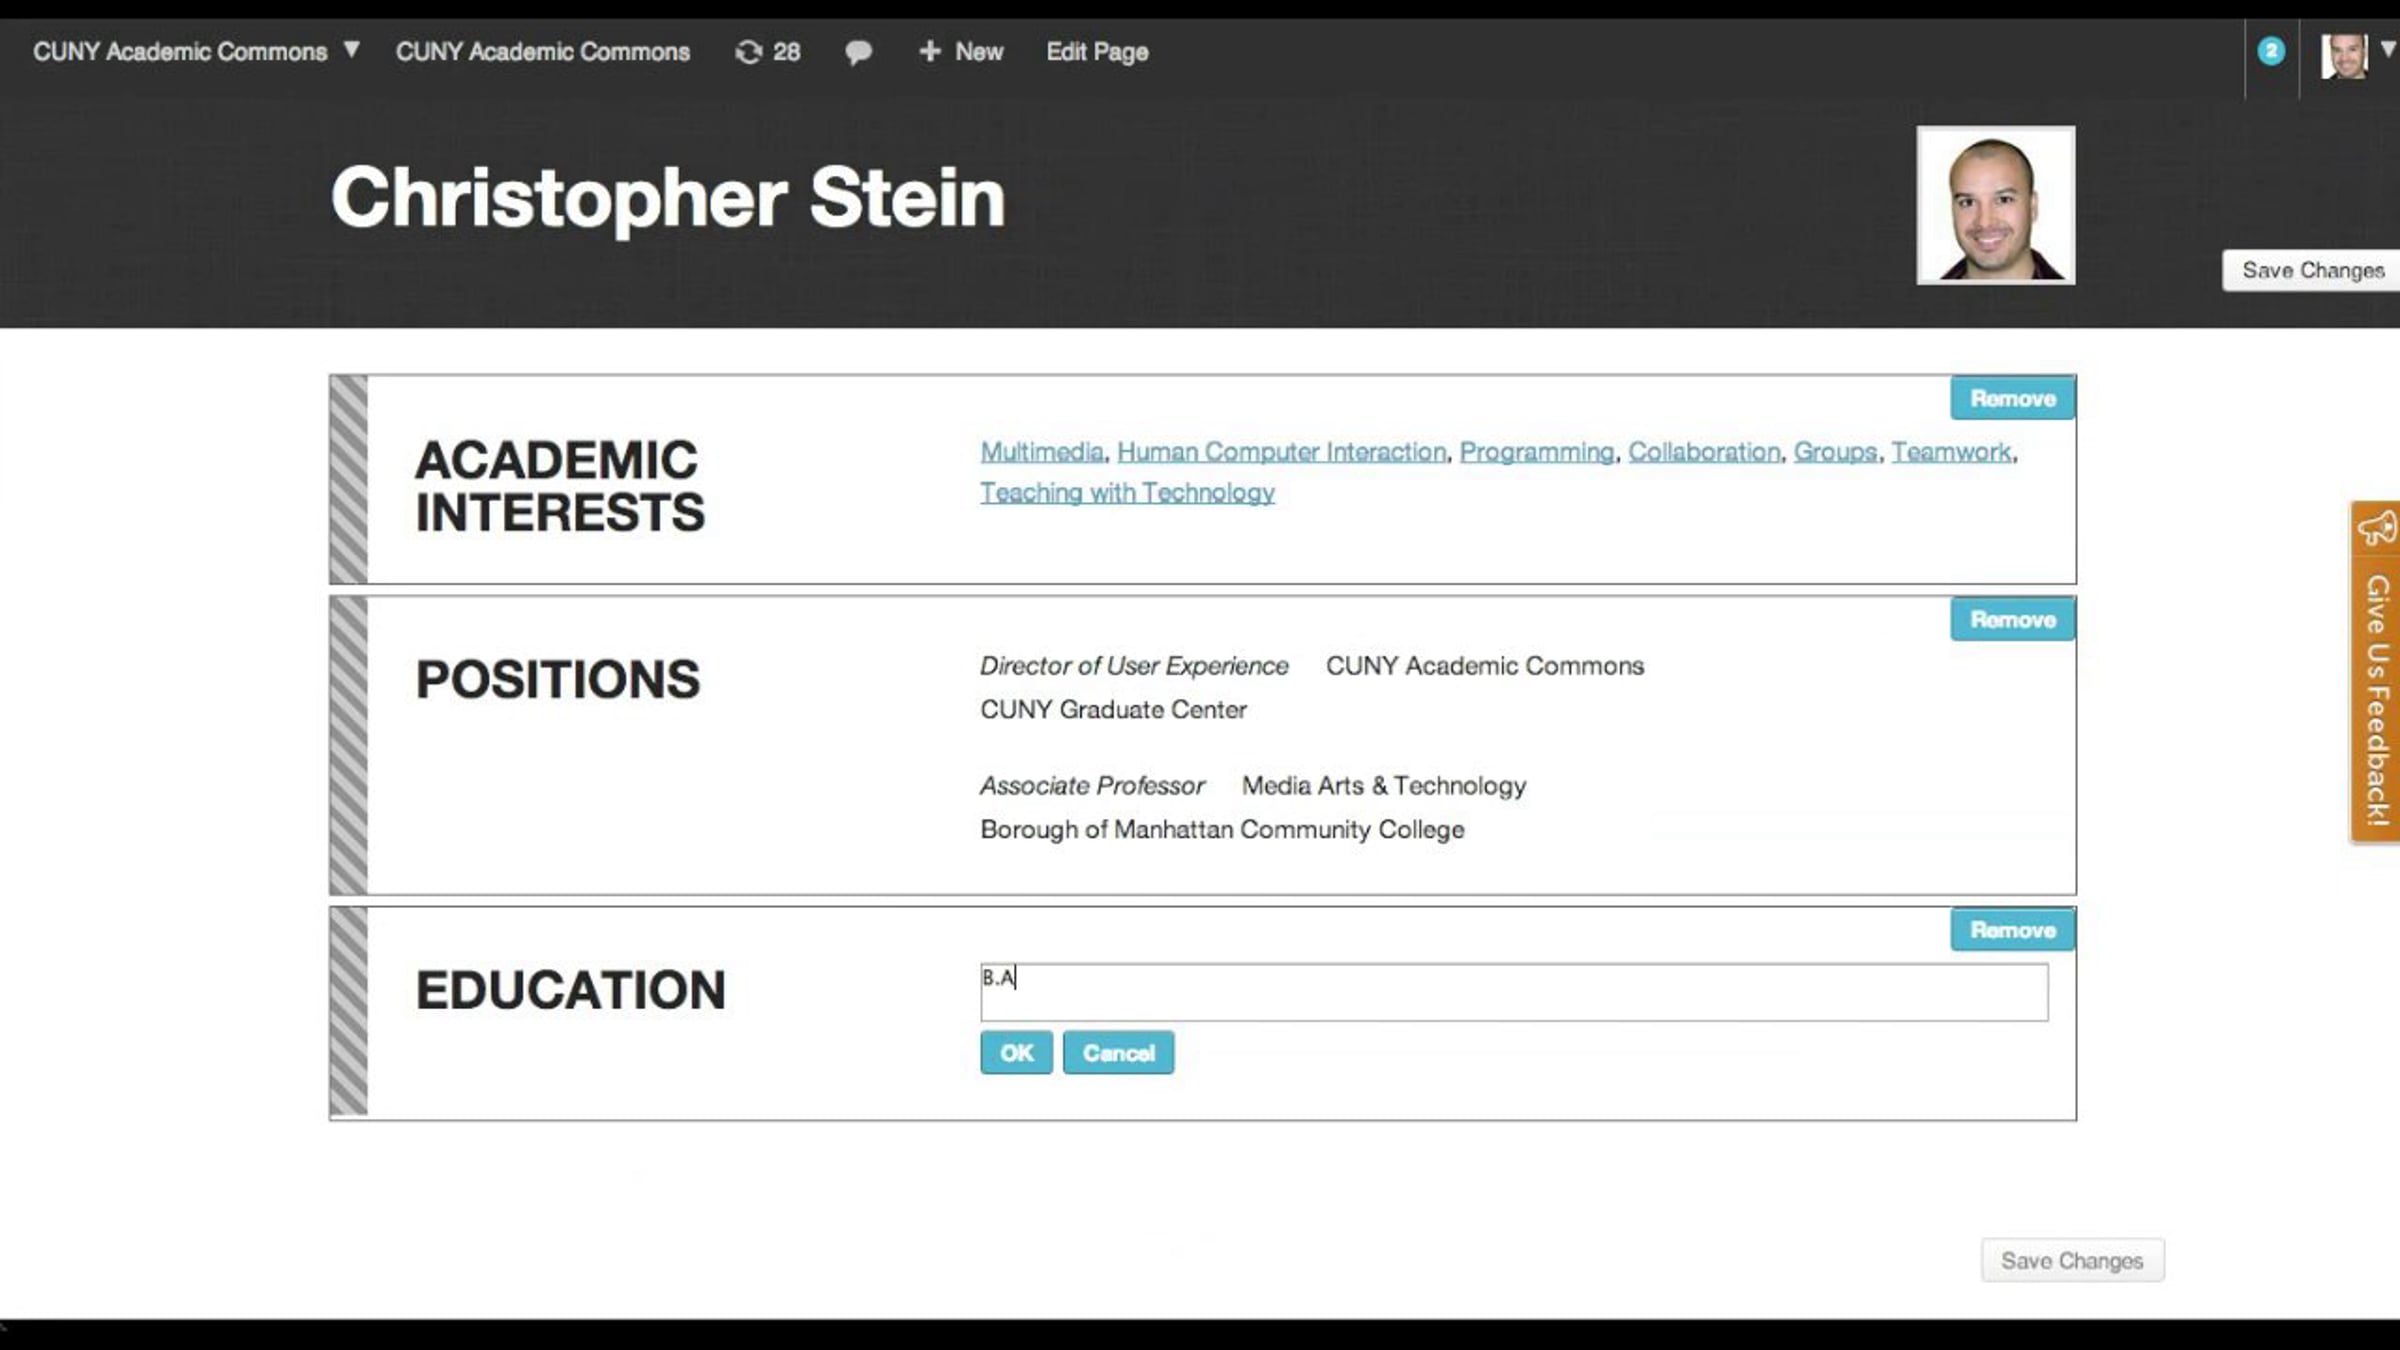
Task: Click the Education text input field
Action: pyautogui.click(x=1514, y=992)
